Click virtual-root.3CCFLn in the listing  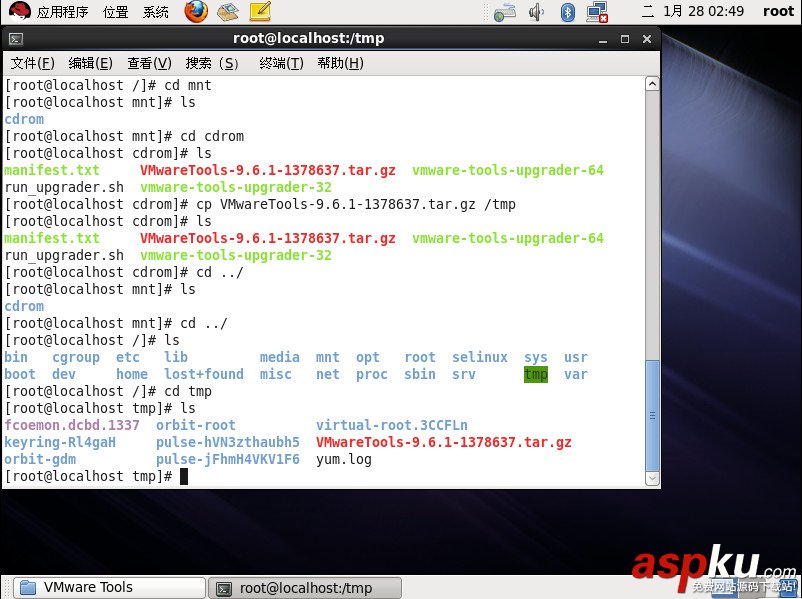(x=392, y=425)
